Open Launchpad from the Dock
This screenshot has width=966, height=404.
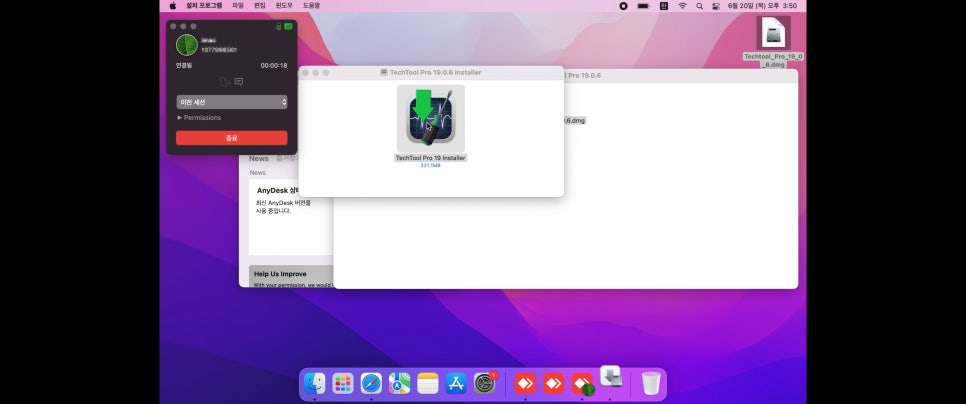pos(343,383)
